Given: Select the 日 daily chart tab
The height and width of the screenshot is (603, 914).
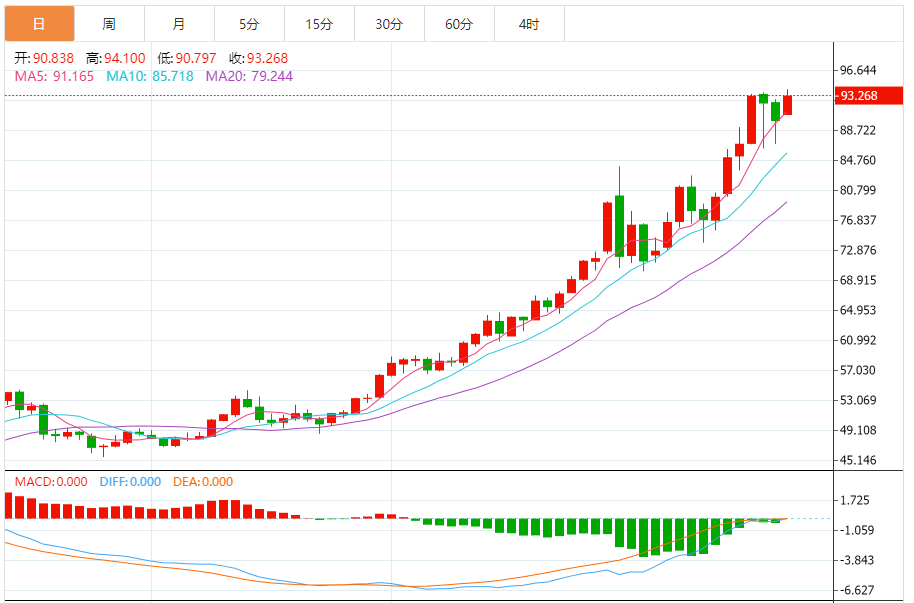Looking at the screenshot, I should click(39, 24).
